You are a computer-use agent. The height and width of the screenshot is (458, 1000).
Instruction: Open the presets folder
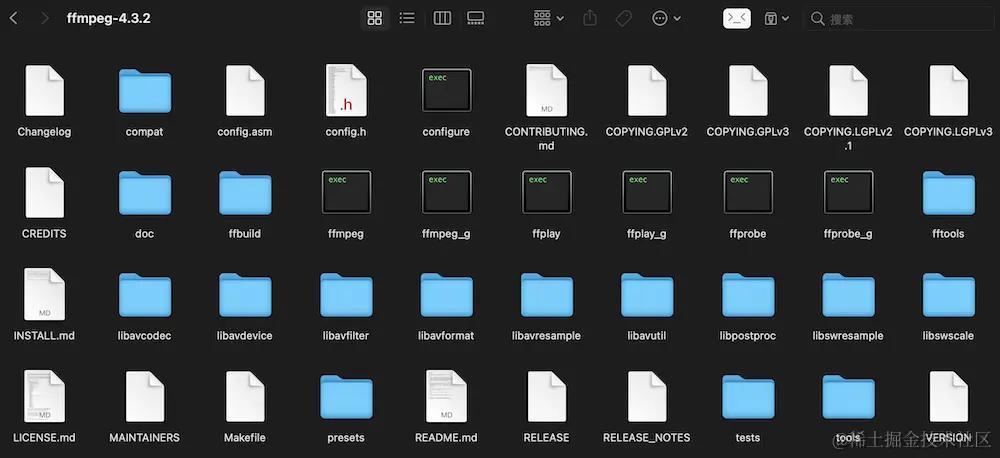(x=346, y=397)
